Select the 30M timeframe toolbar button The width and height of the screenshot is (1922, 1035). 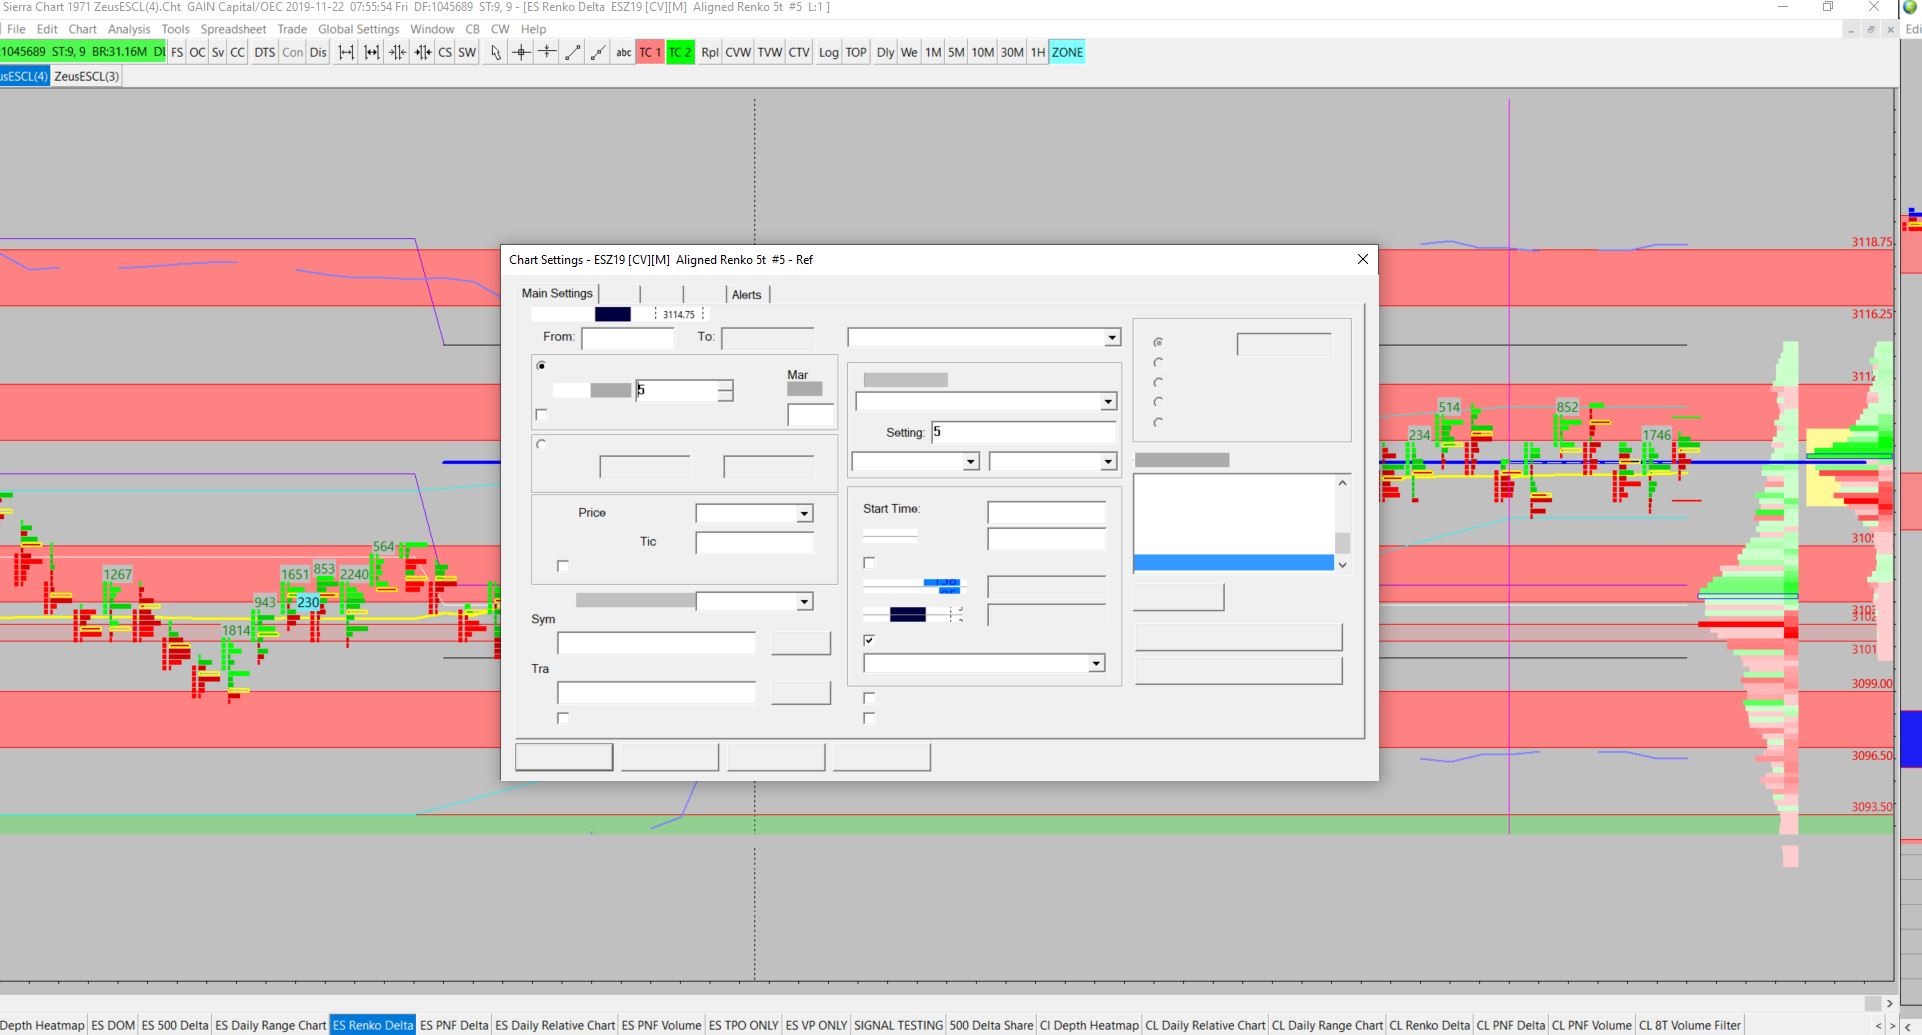coord(1011,53)
